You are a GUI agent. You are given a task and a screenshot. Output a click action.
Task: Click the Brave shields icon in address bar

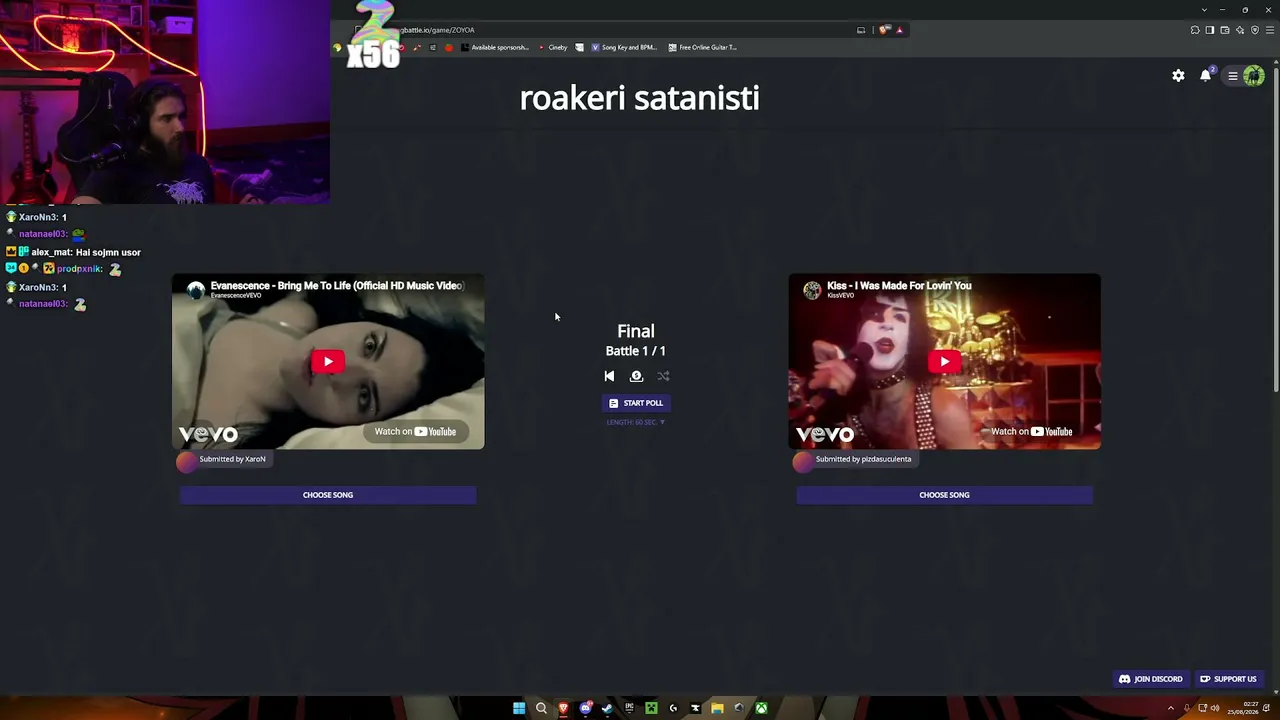(x=884, y=30)
